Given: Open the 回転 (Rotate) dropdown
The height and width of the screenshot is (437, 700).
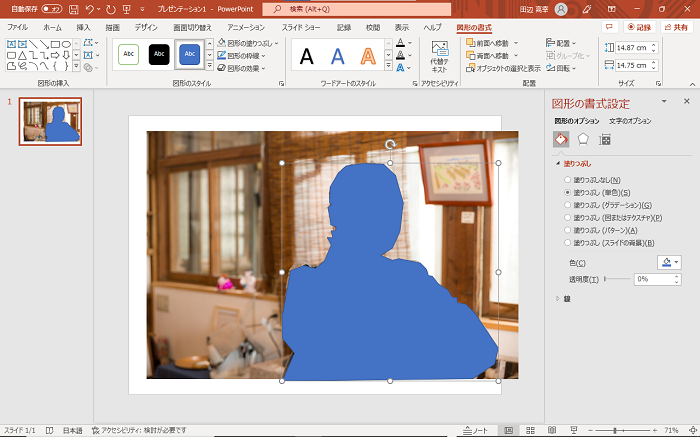Looking at the screenshot, I should (563, 69).
